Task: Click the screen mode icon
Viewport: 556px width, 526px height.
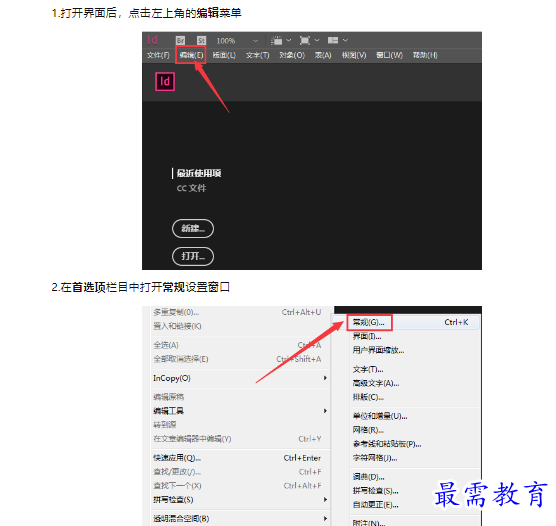Action: (x=305, y=40)
